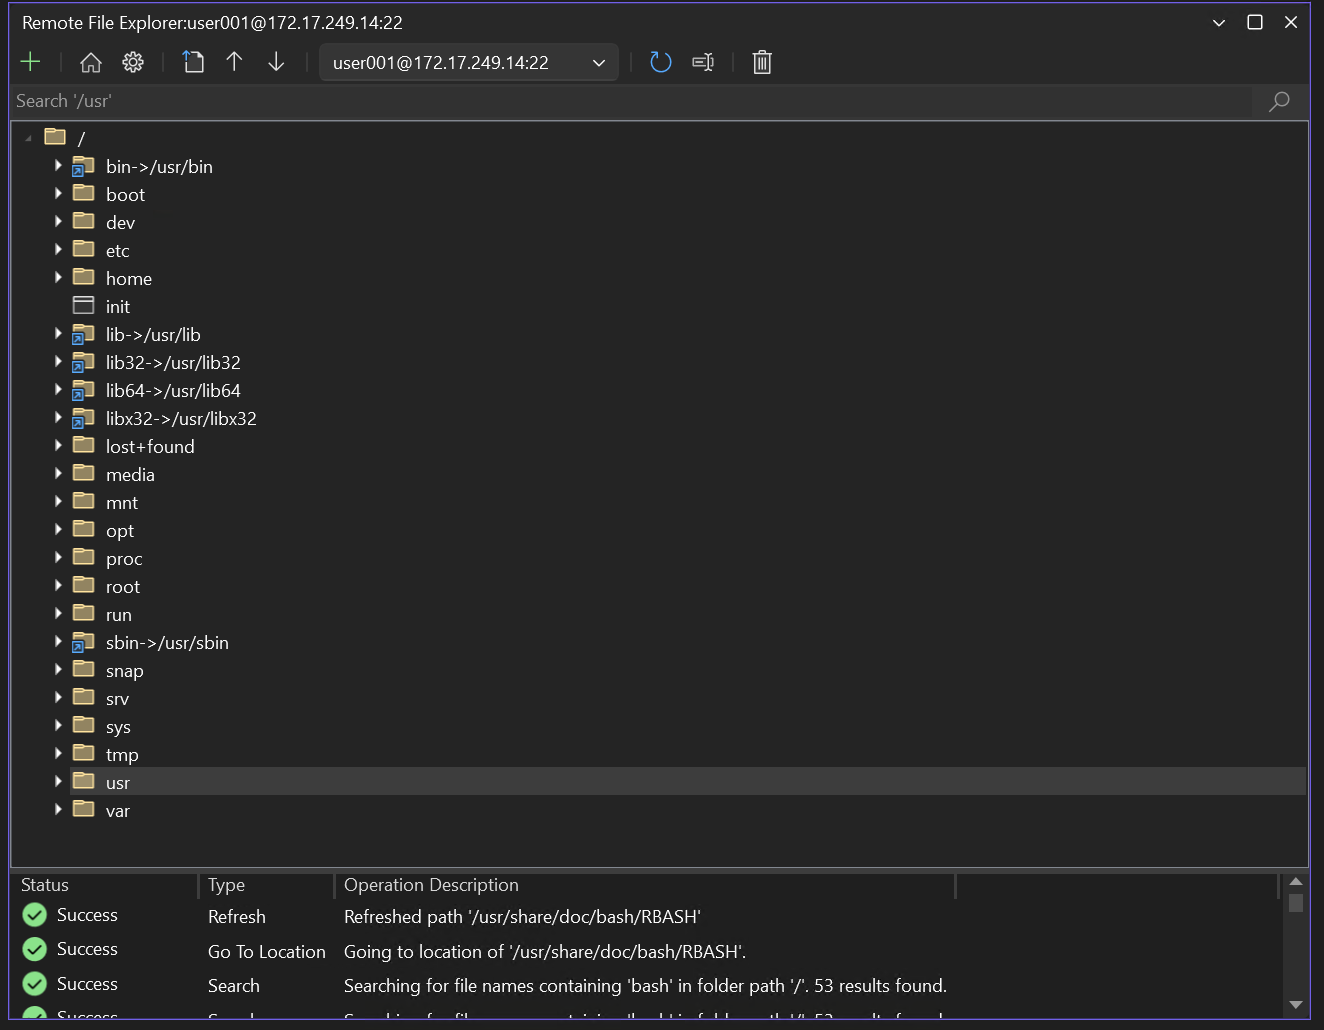
Task: Click the trash delete icon
Action: (762, 62)
